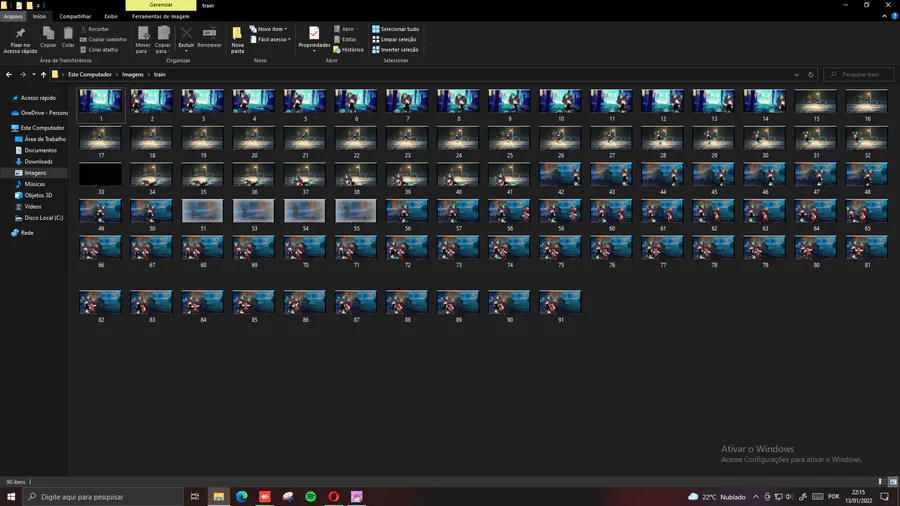Click the Abrir button
The image size is (900, 506).
pyautogui.click(x=346, y=29)
